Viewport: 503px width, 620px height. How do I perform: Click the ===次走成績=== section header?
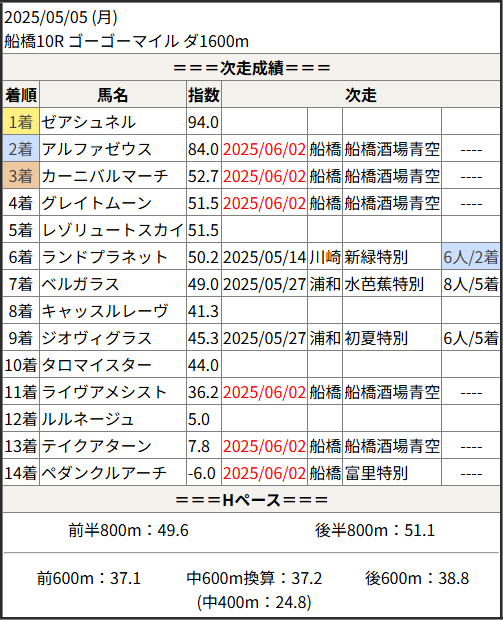[x=252, y=68]
